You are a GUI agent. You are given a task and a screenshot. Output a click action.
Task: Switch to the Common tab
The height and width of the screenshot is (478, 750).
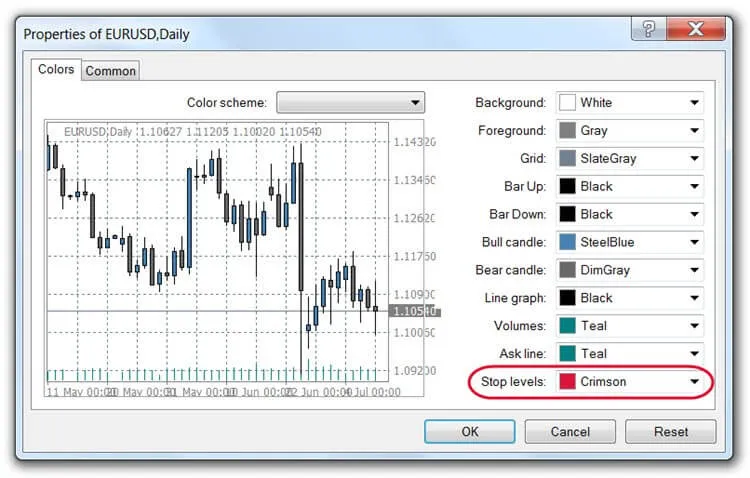tap(110, 71)
